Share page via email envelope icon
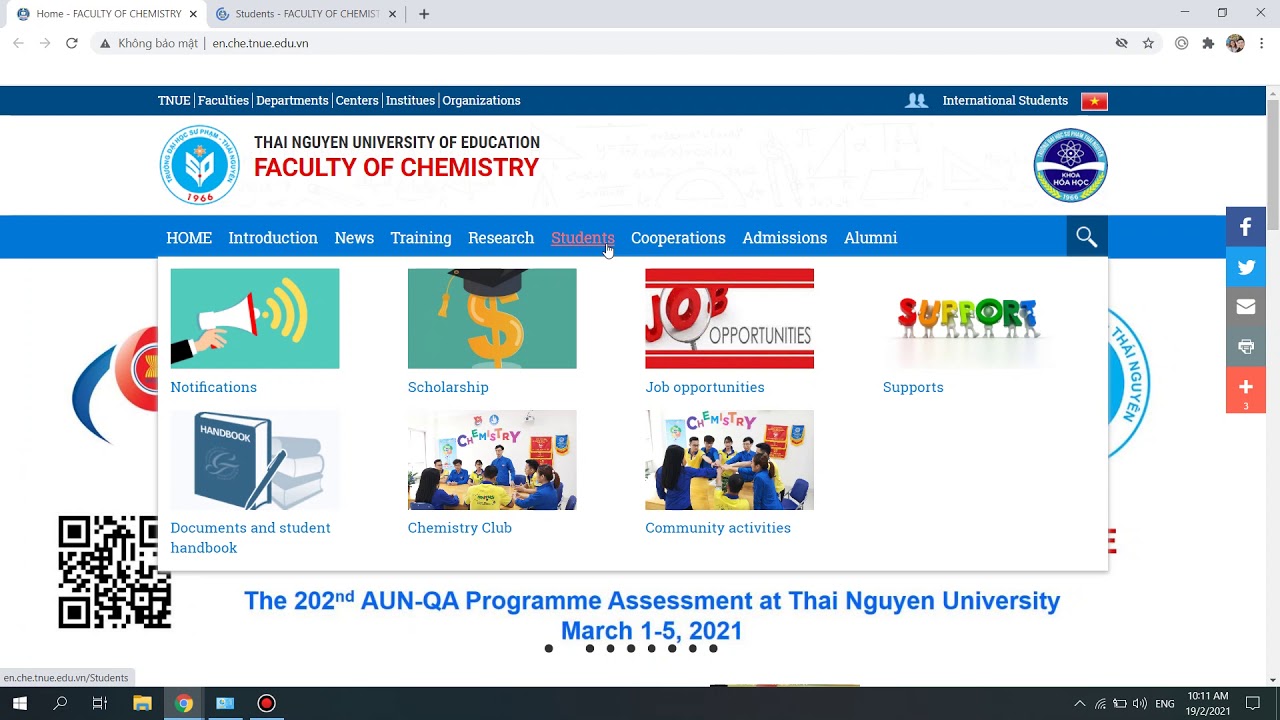 point(1246,307)
